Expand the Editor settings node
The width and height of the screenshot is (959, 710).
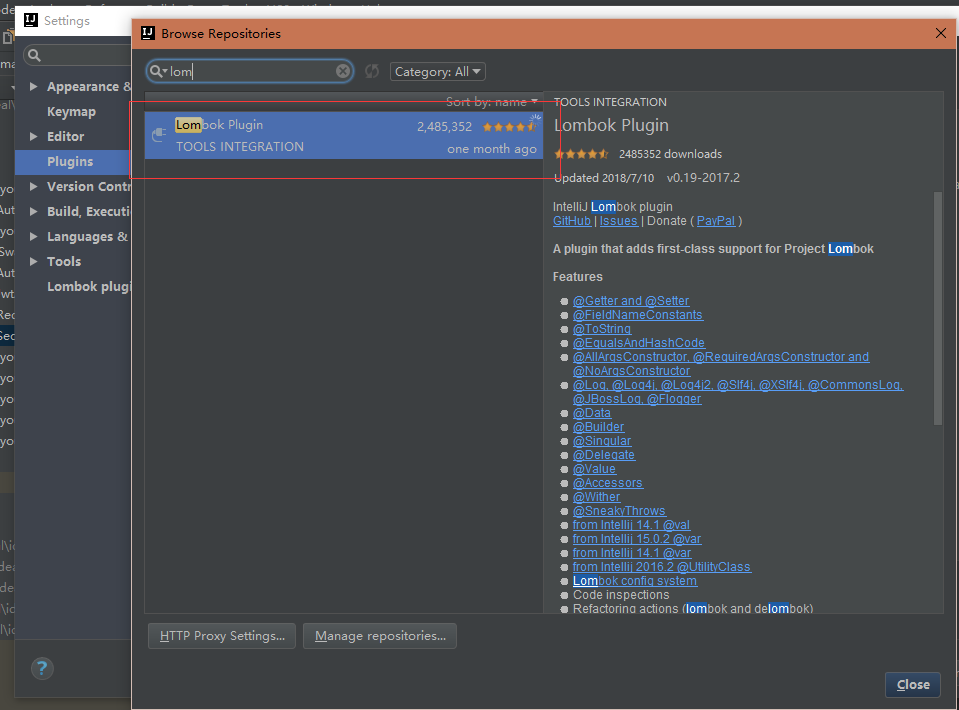coord(34,136)
